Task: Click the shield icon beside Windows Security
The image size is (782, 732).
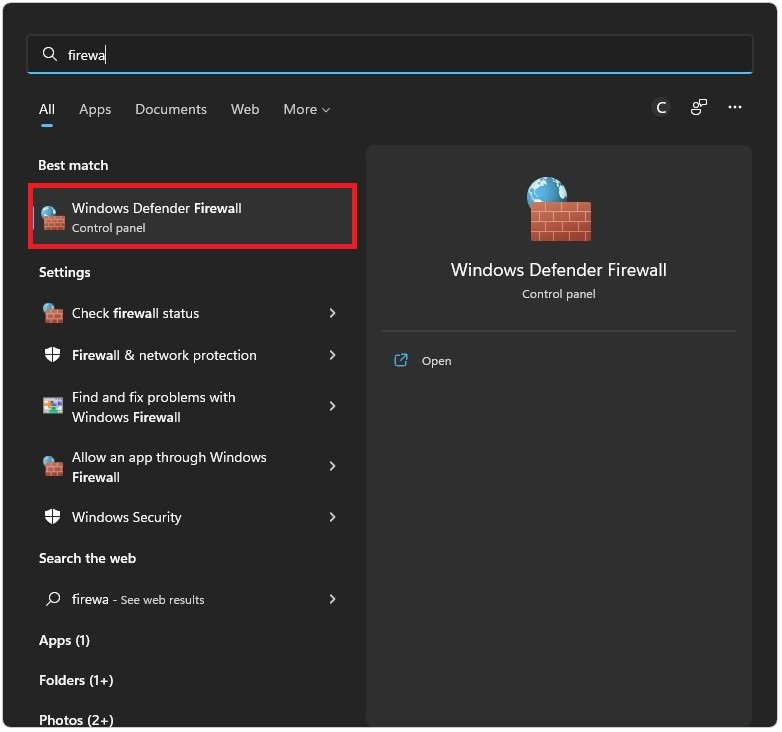Action: click(53, 517)
